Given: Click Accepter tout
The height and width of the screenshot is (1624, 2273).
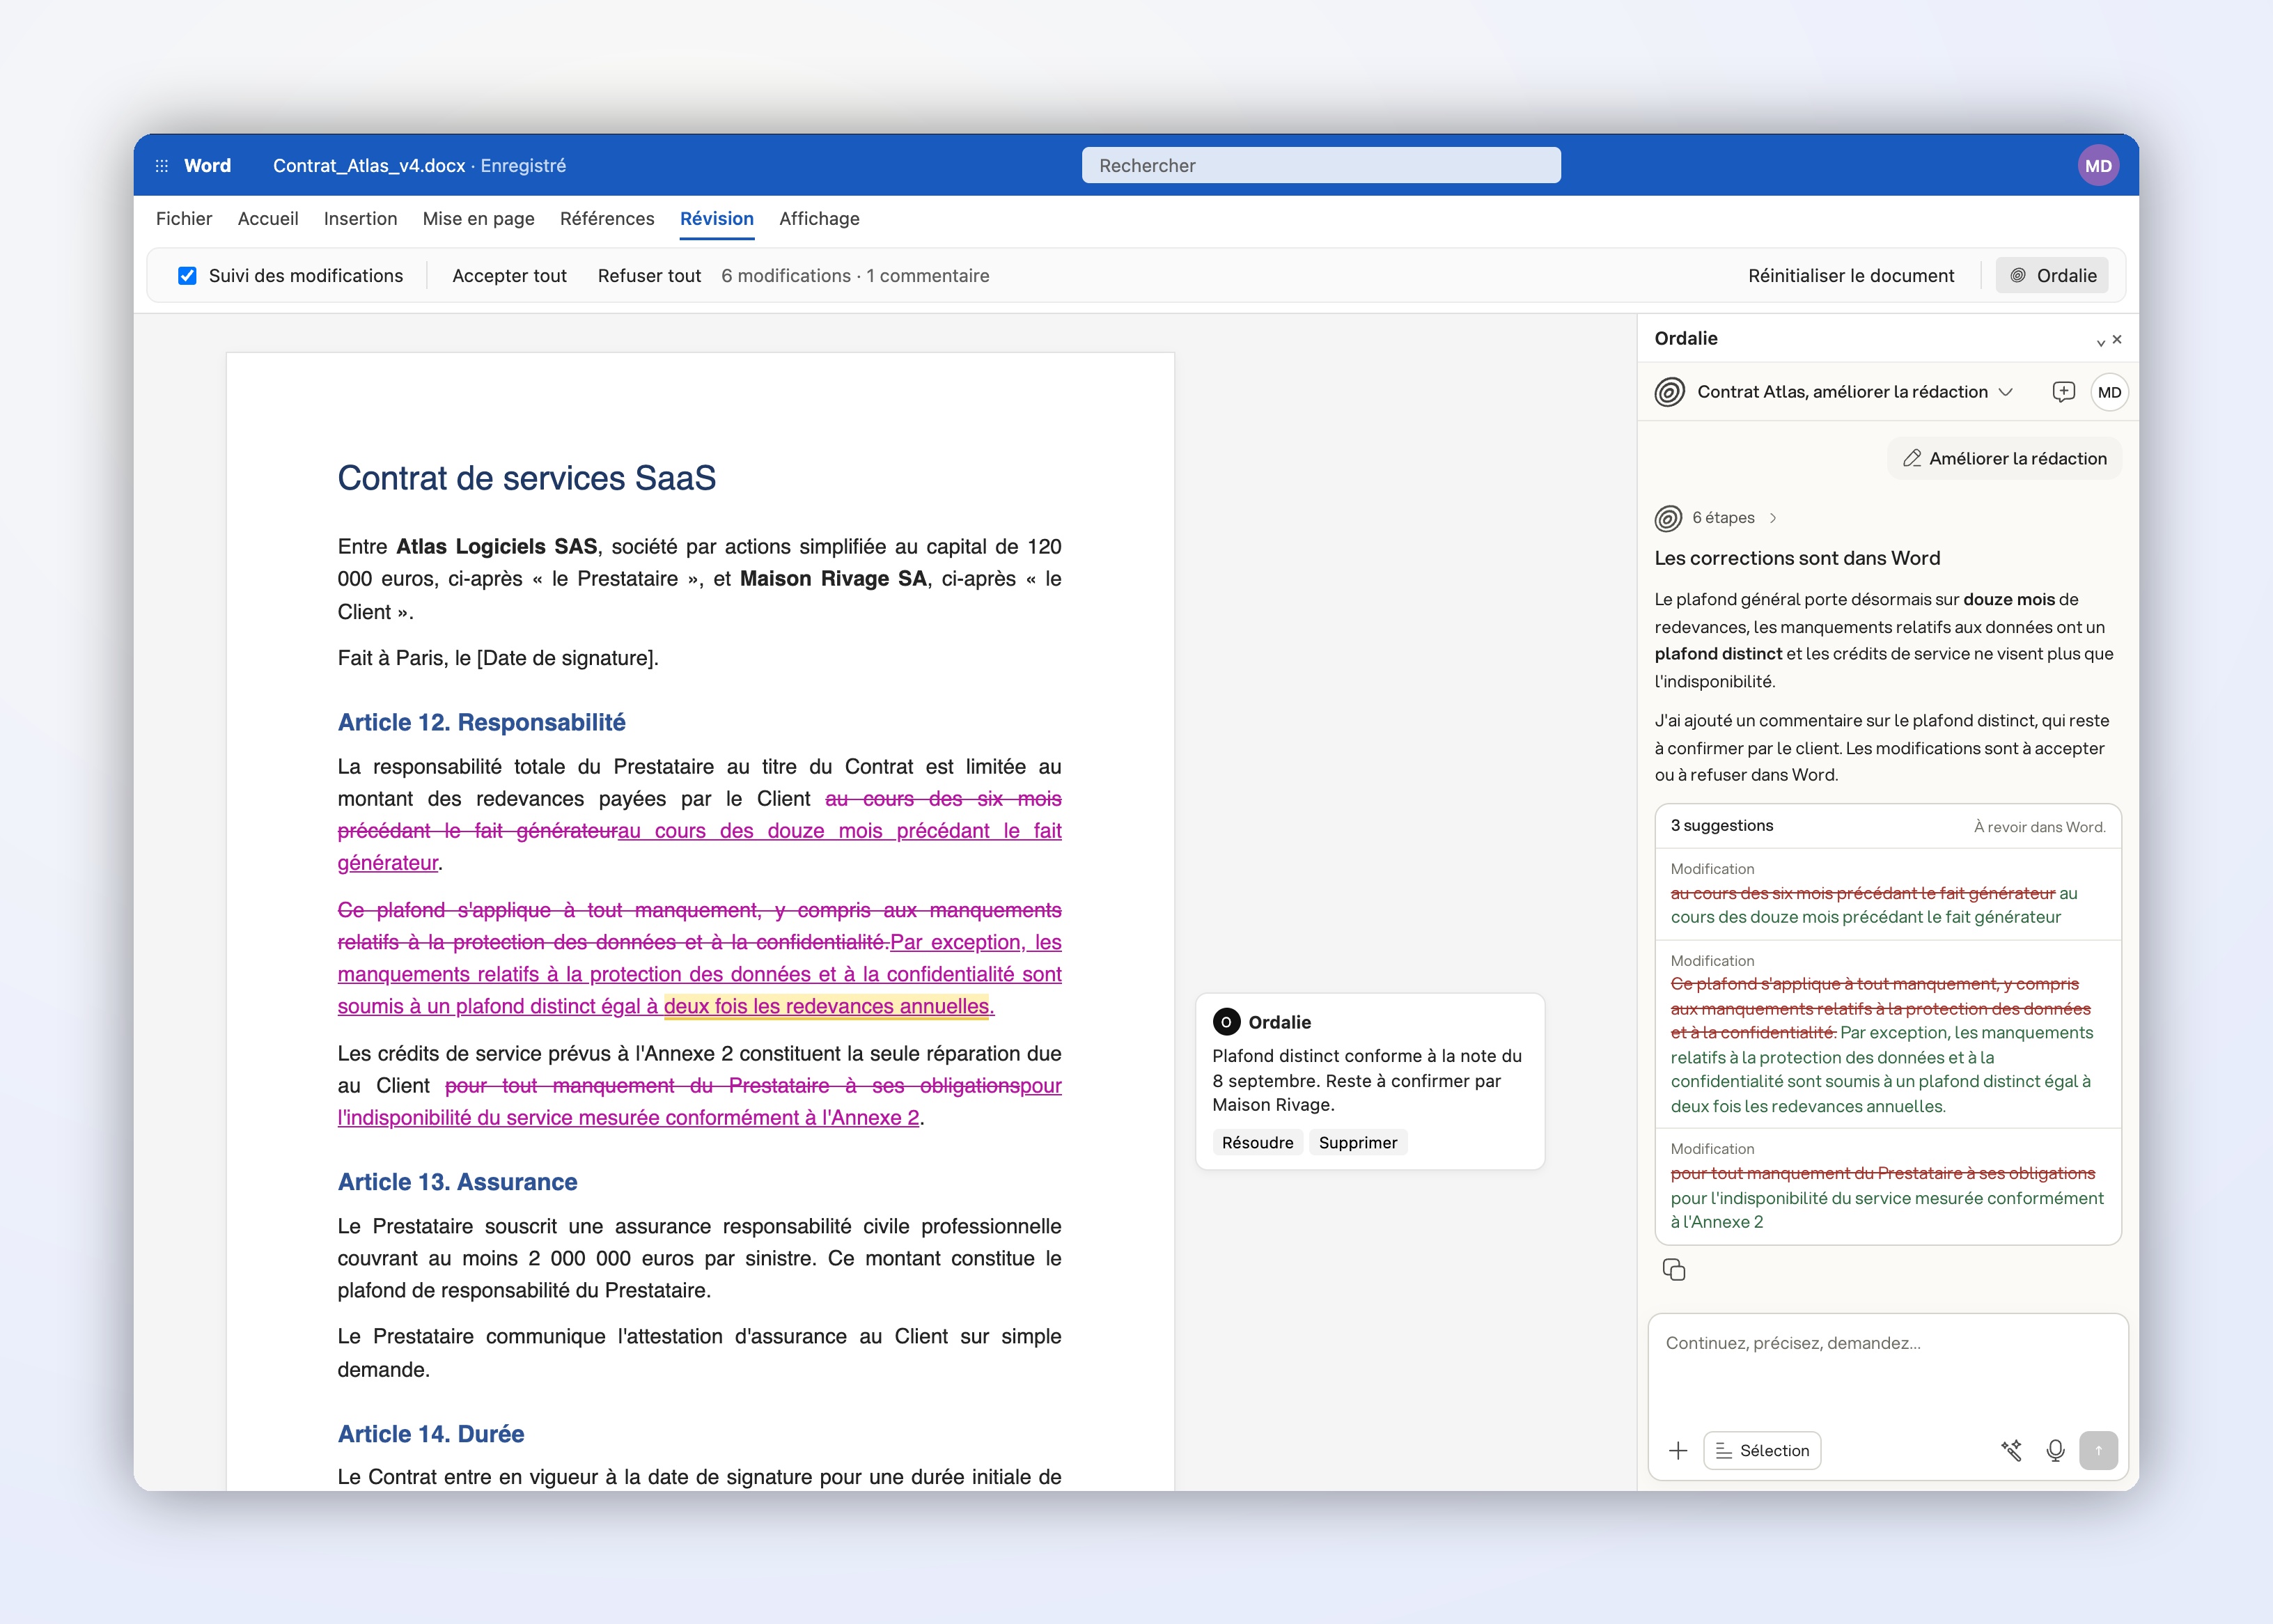Looking at the screenshot, I should pyautogui.click(x=509, y=276).
